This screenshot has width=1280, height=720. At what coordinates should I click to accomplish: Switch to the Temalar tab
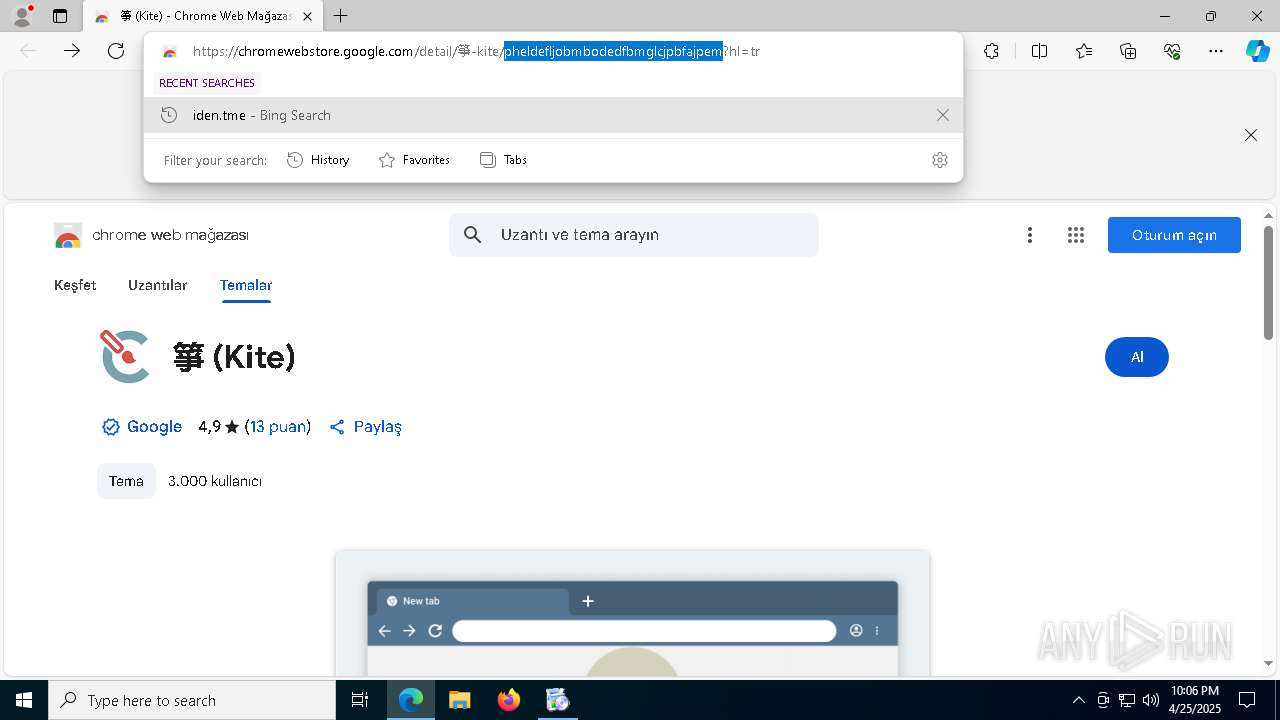[246, 285]
